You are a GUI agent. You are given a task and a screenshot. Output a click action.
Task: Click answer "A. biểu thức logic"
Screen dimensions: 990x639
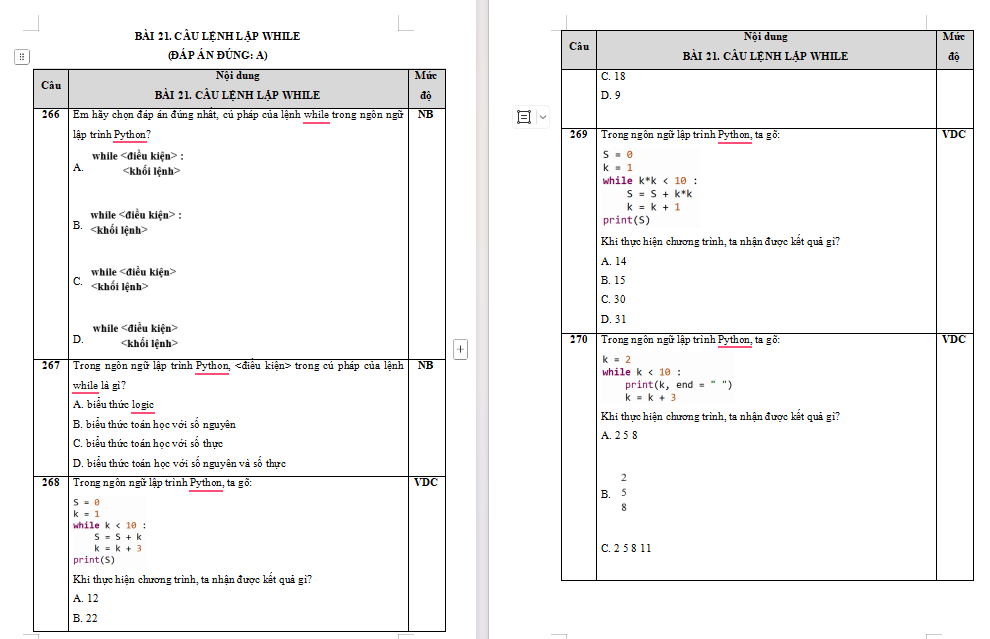113,405
